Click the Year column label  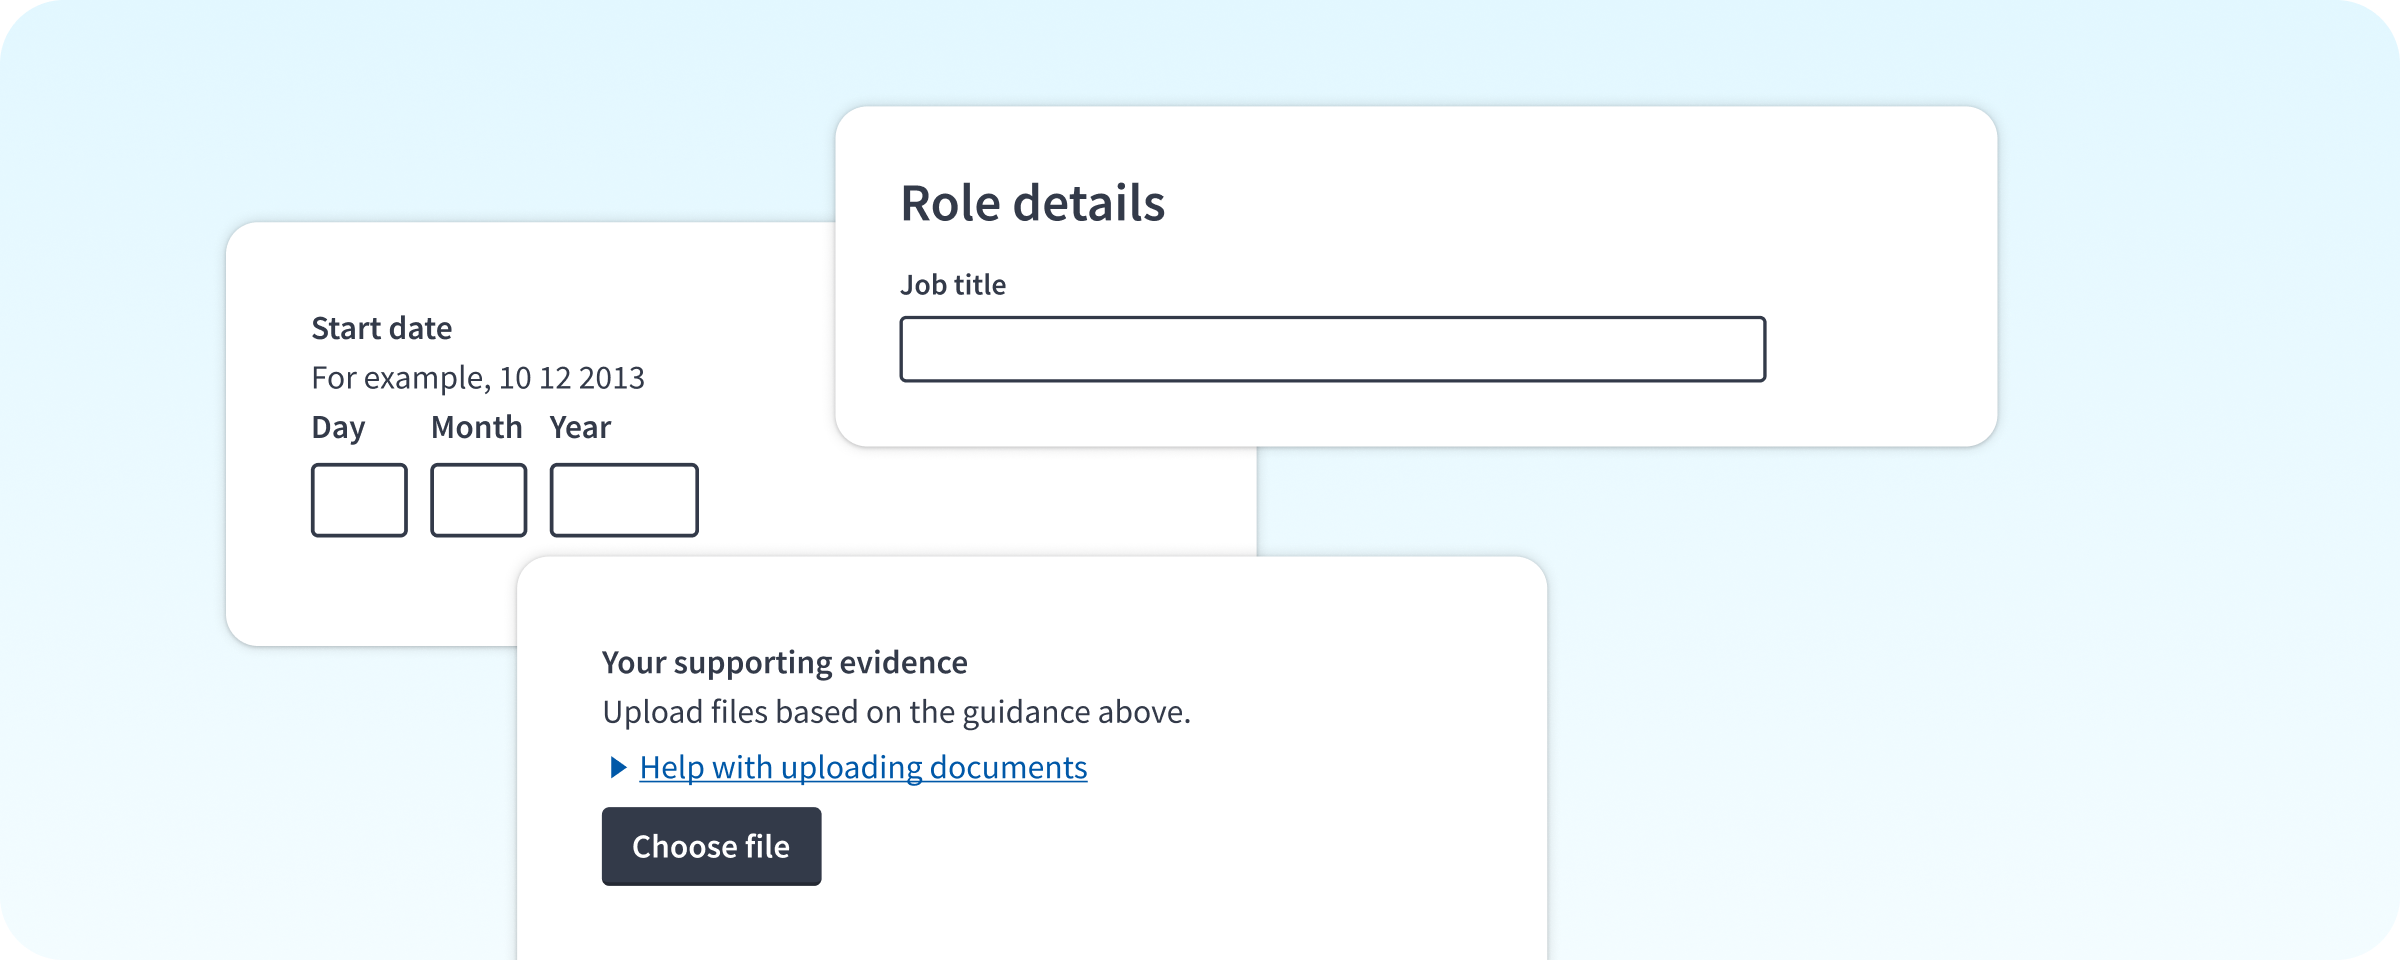coord(580,427)
